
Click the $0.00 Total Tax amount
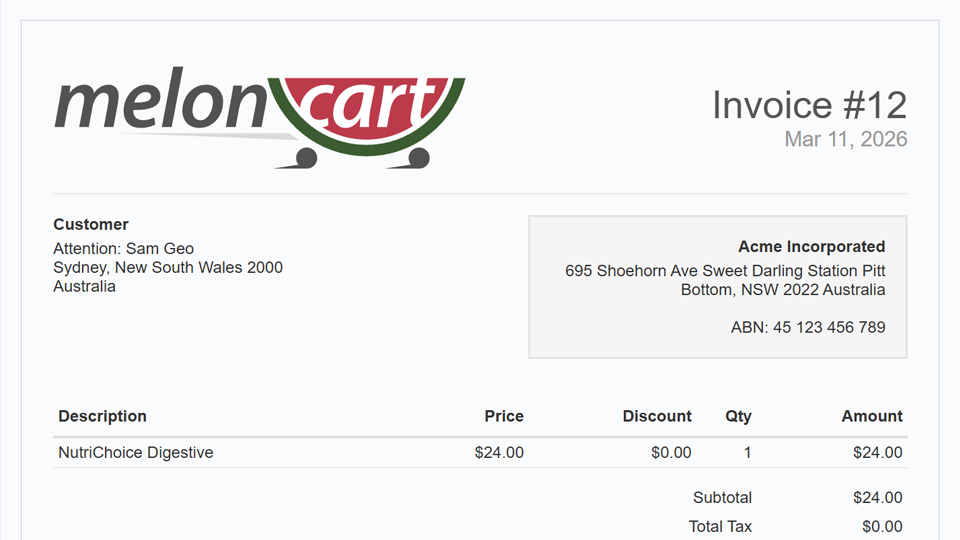(882, 527)
